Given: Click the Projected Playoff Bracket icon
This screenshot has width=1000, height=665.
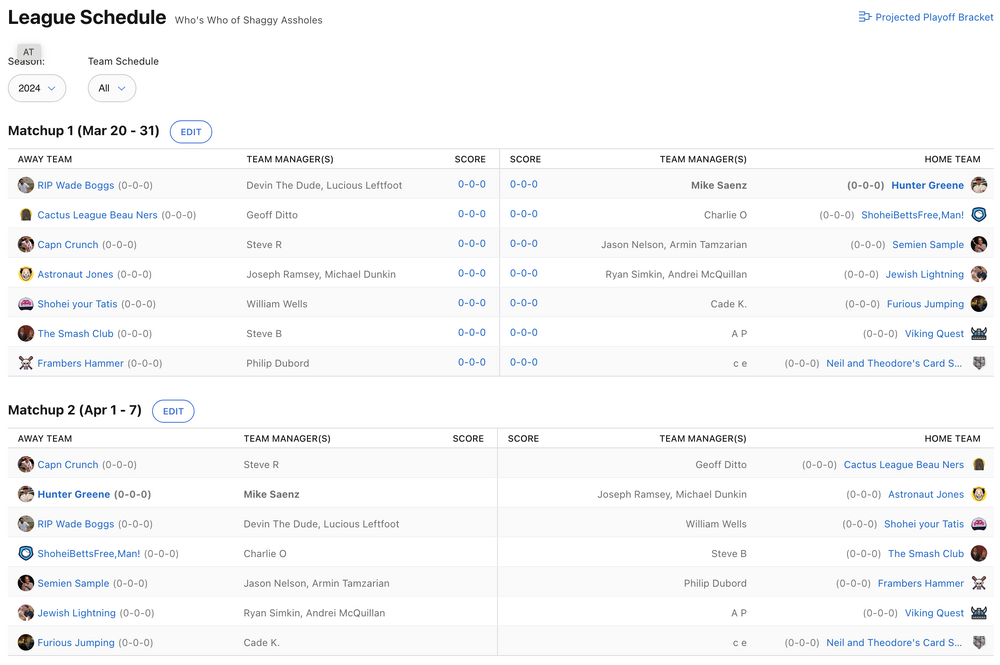Looking at the screenshot, I should (865, 17).
